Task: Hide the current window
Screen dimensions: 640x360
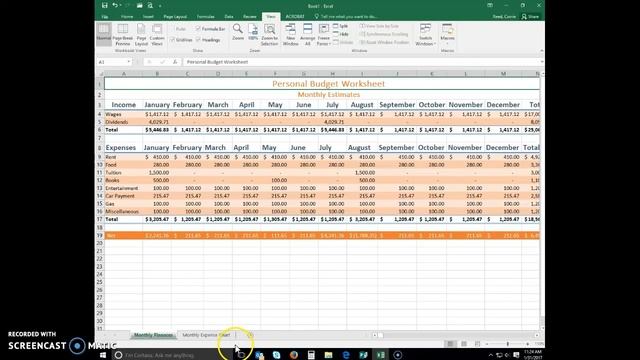Action: point(341,34)
